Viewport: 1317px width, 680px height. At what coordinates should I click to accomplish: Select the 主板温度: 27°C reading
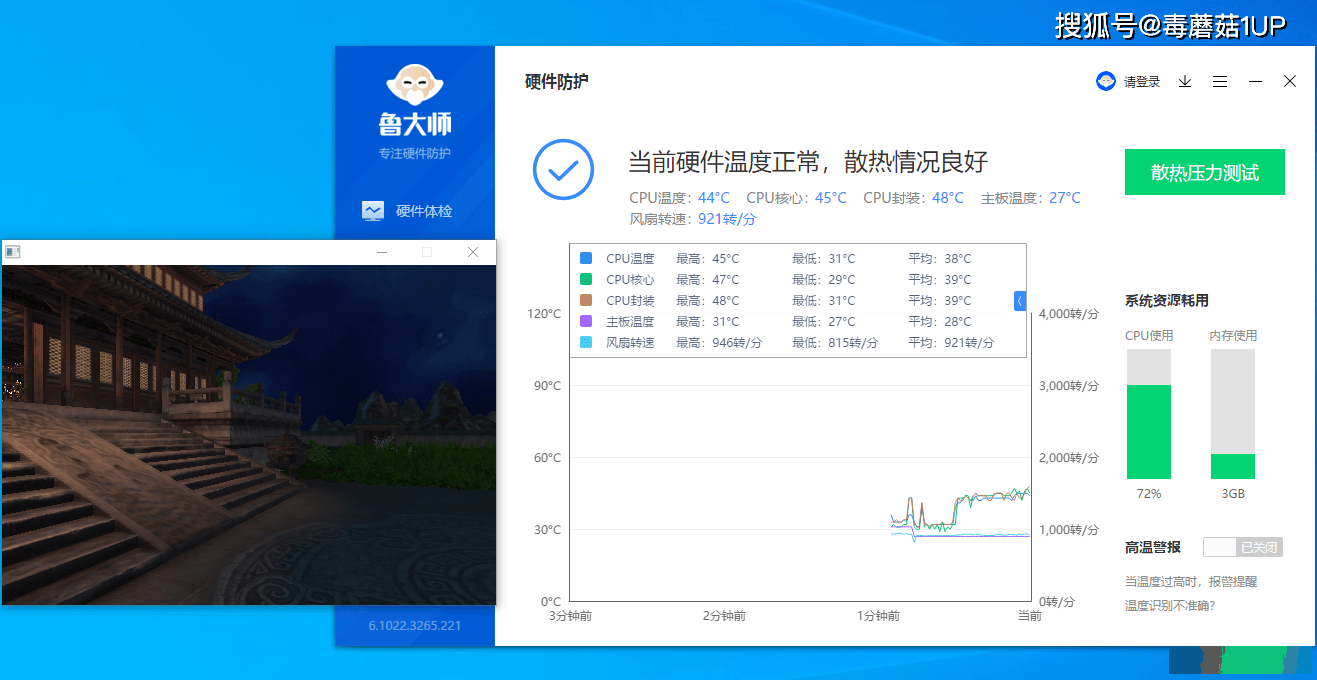(x=1031, y=198)
